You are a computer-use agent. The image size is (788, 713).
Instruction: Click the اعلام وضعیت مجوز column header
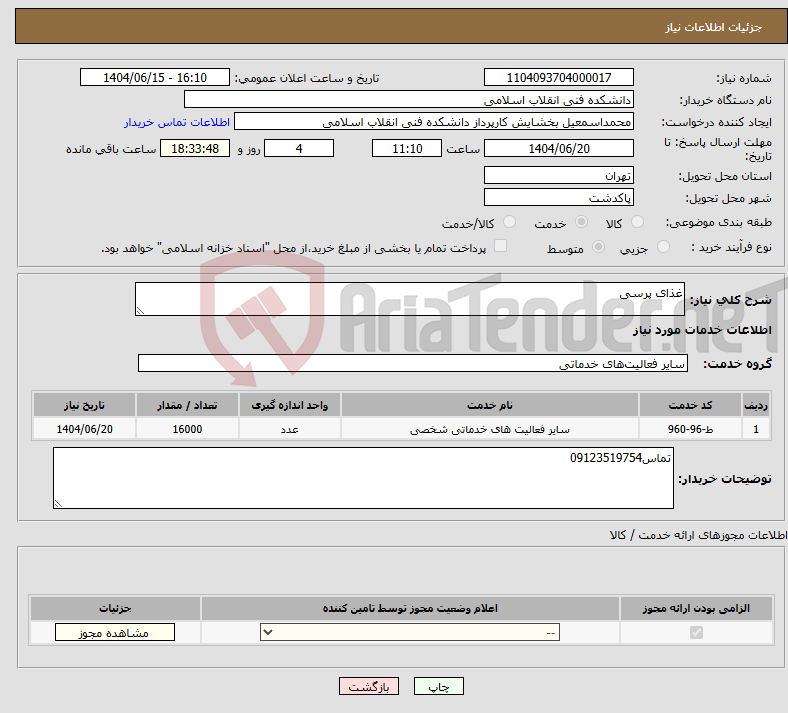410,608
